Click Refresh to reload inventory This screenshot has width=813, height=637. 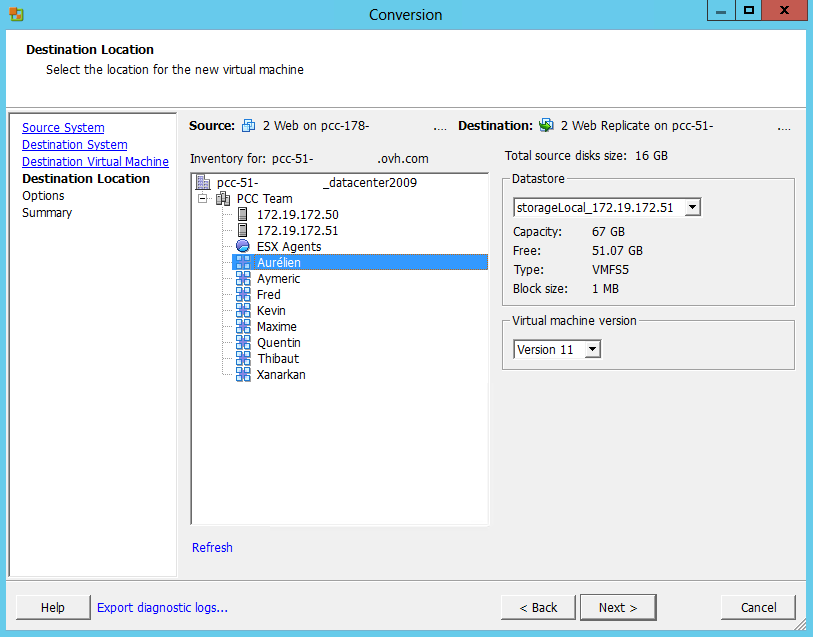click(x=212, y=548)
